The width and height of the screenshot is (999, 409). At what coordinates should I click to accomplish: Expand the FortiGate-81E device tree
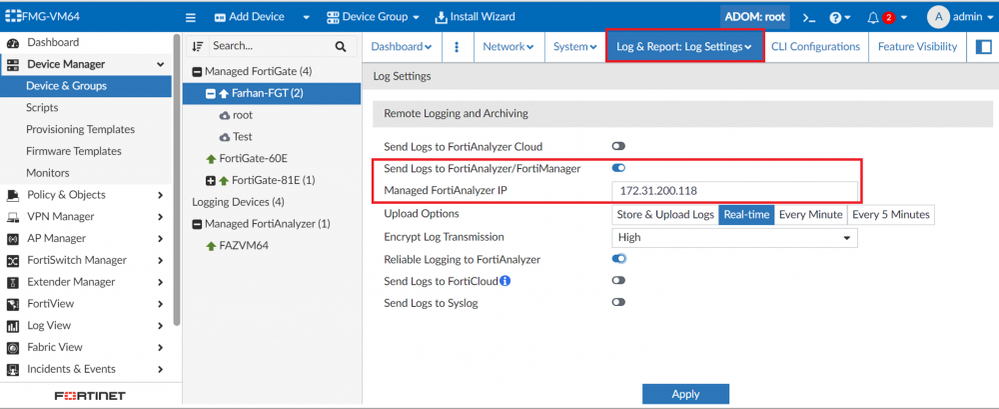pos(210,181)
